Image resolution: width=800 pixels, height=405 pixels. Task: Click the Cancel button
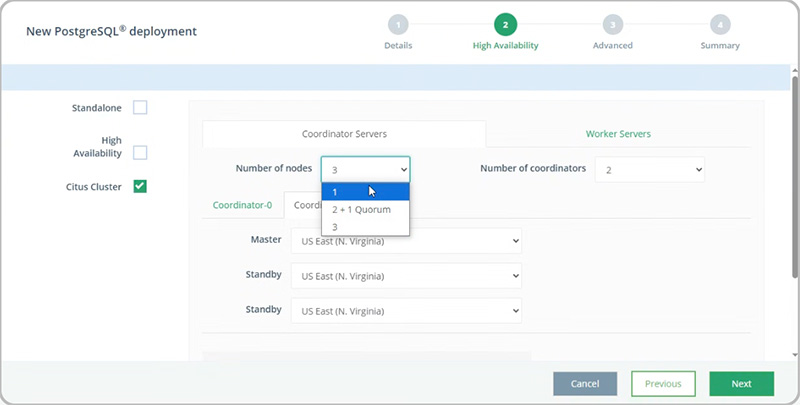[585, 384]
